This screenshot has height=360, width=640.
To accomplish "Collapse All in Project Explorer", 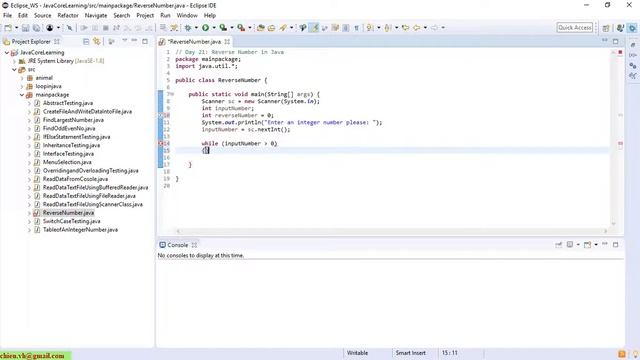I will (x=86, y=41).
